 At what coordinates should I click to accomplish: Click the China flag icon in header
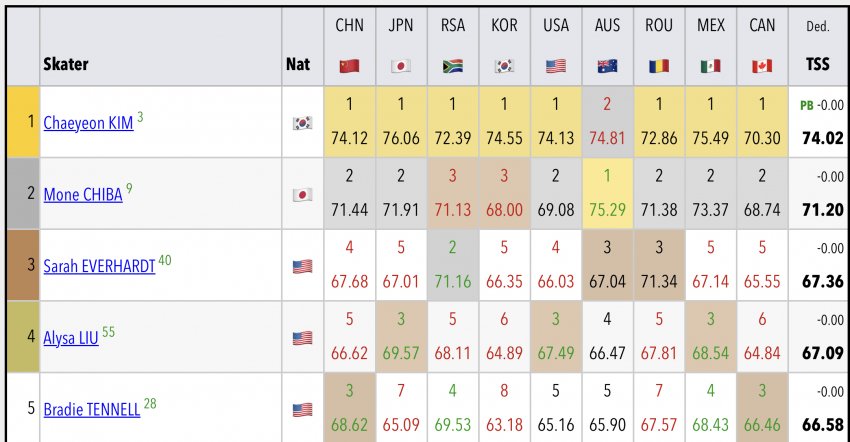click(349, 66)
